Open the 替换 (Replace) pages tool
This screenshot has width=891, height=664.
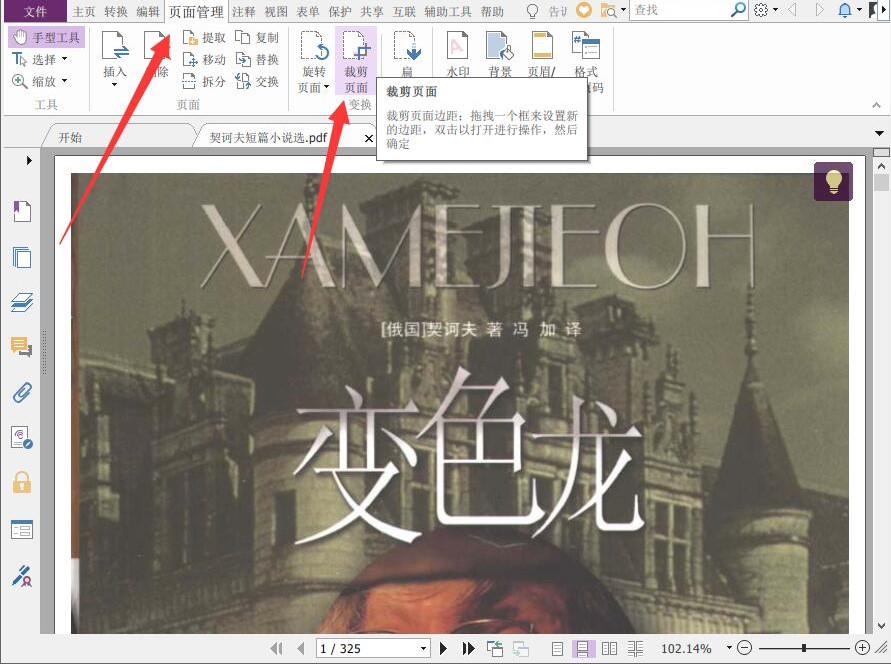(264, 59)
